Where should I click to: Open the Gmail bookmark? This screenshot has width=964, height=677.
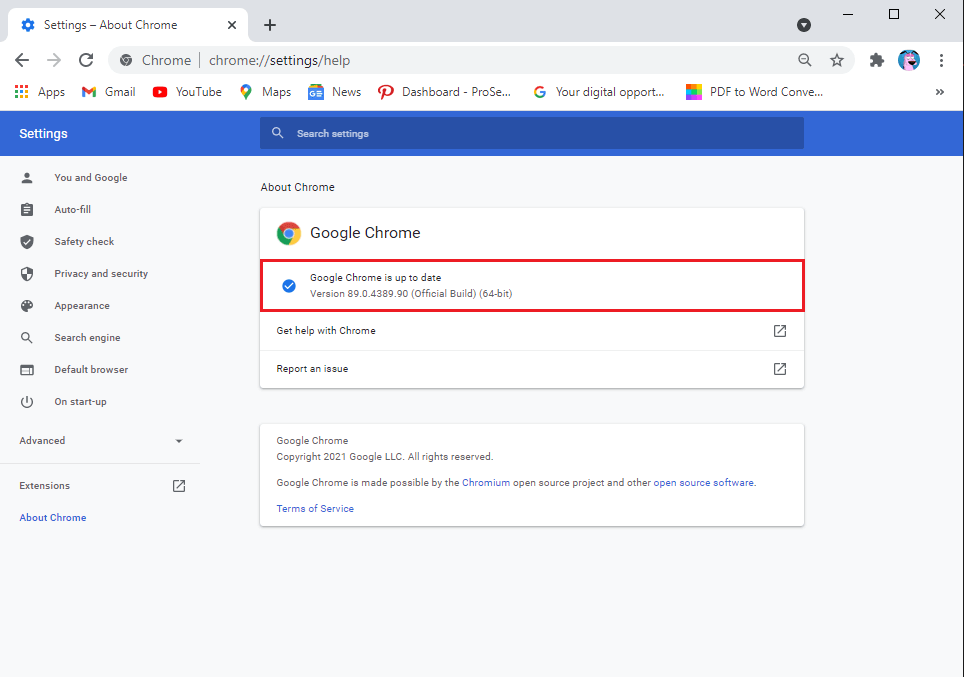[108, 92]
